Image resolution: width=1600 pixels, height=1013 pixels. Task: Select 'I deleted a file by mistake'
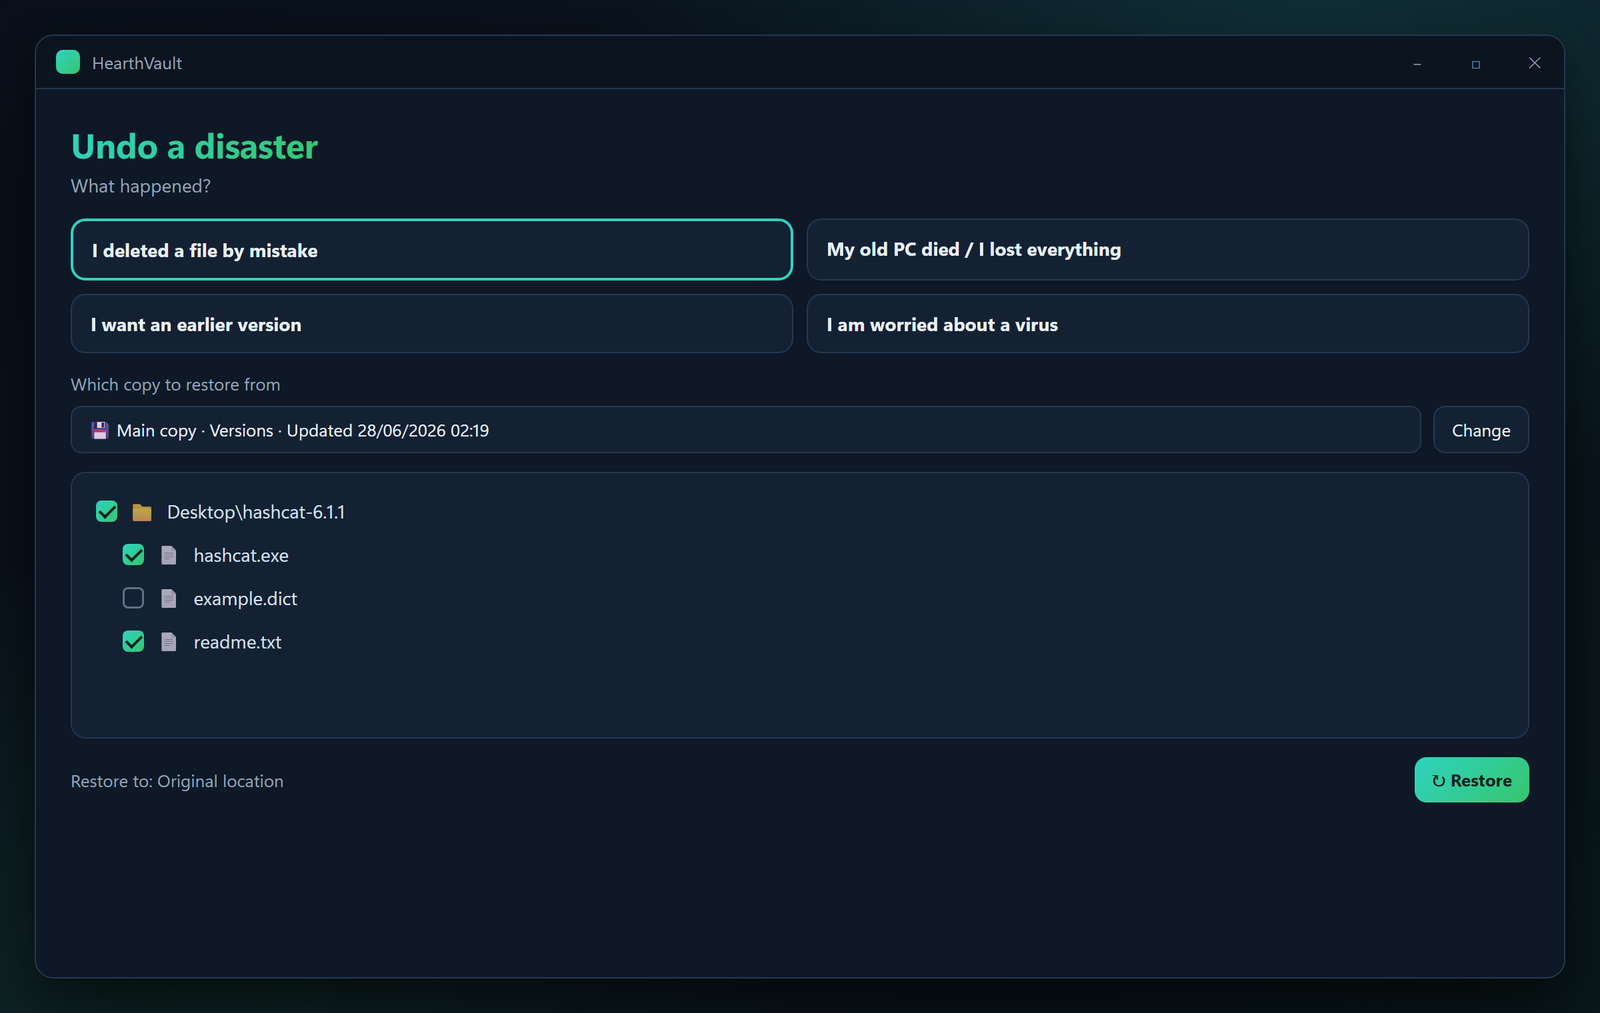pyautogui.click(x=432, y=250)
